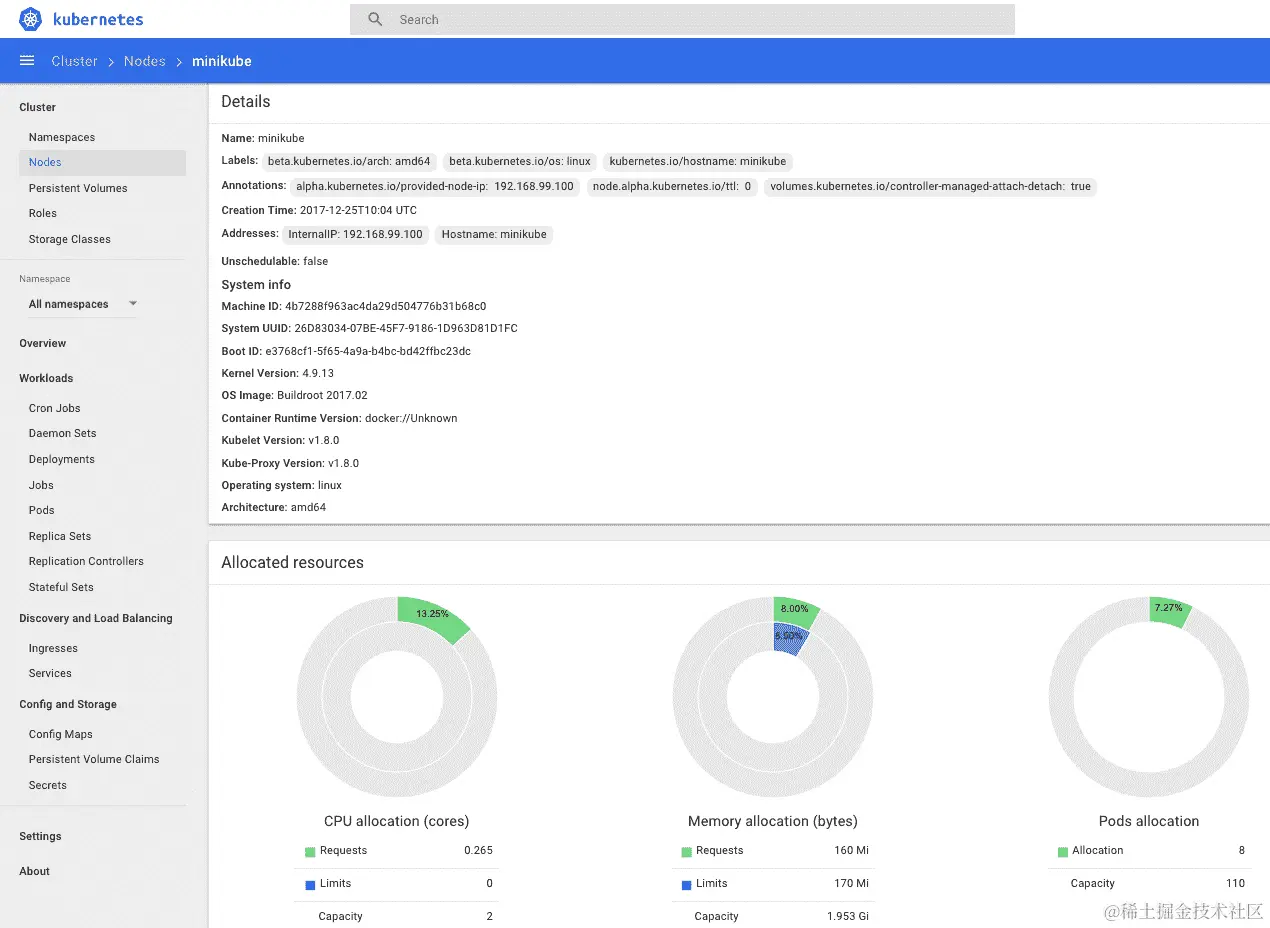Open Storage Classes in sidebar
1270x928 pixels.
[70, 239]
